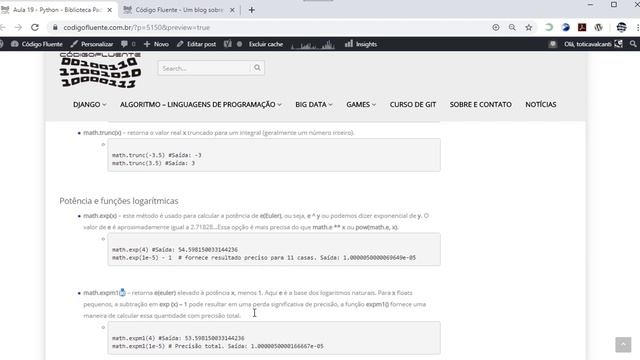Click the site Search input field
The image size is (640, 360).
coord(204,68)
